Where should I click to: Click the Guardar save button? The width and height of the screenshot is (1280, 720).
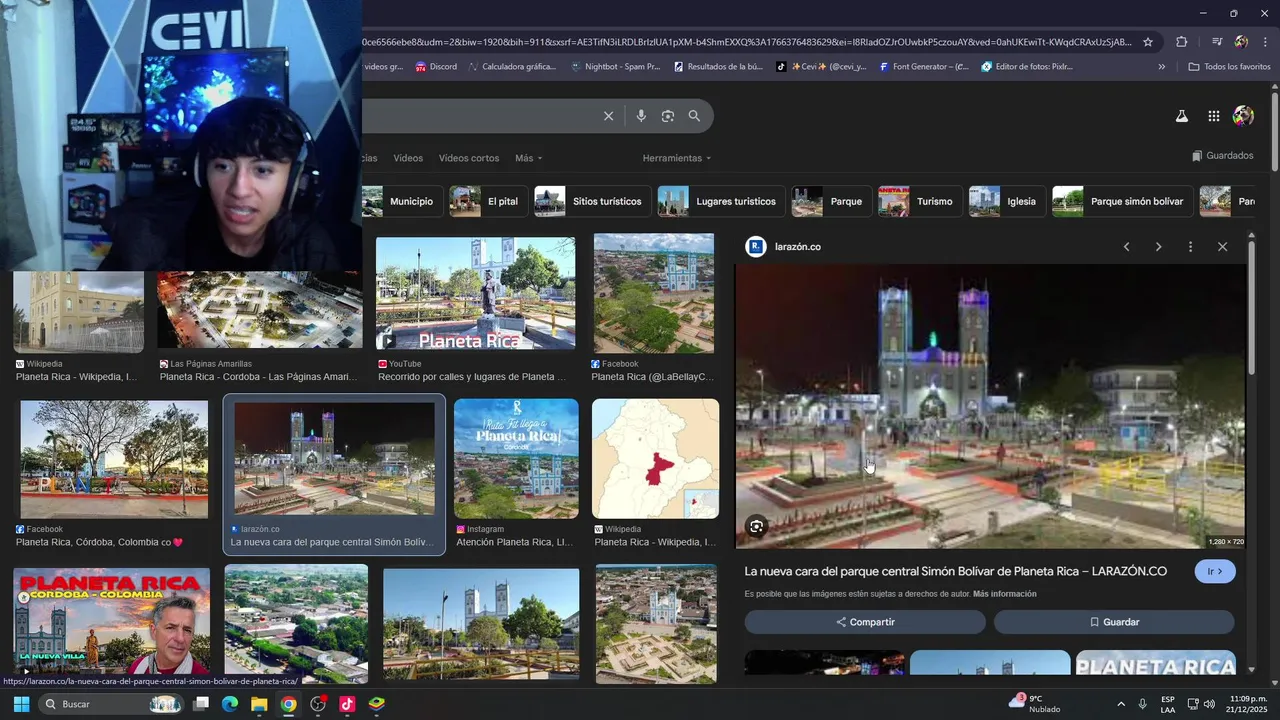[1114, 622]
